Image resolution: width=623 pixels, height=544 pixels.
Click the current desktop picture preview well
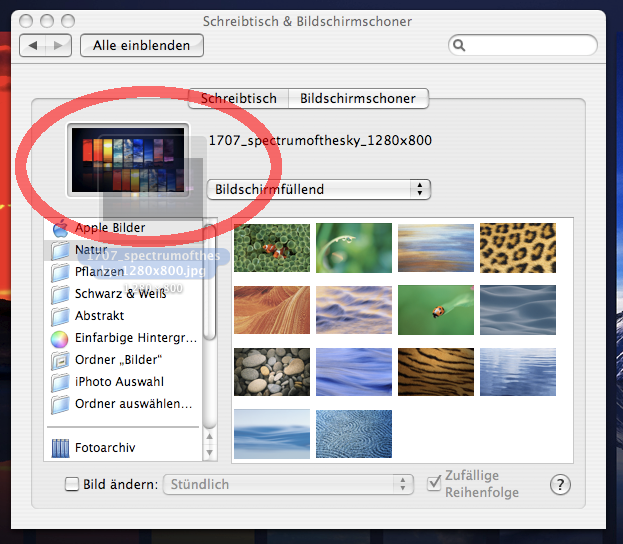coord(127,161)
